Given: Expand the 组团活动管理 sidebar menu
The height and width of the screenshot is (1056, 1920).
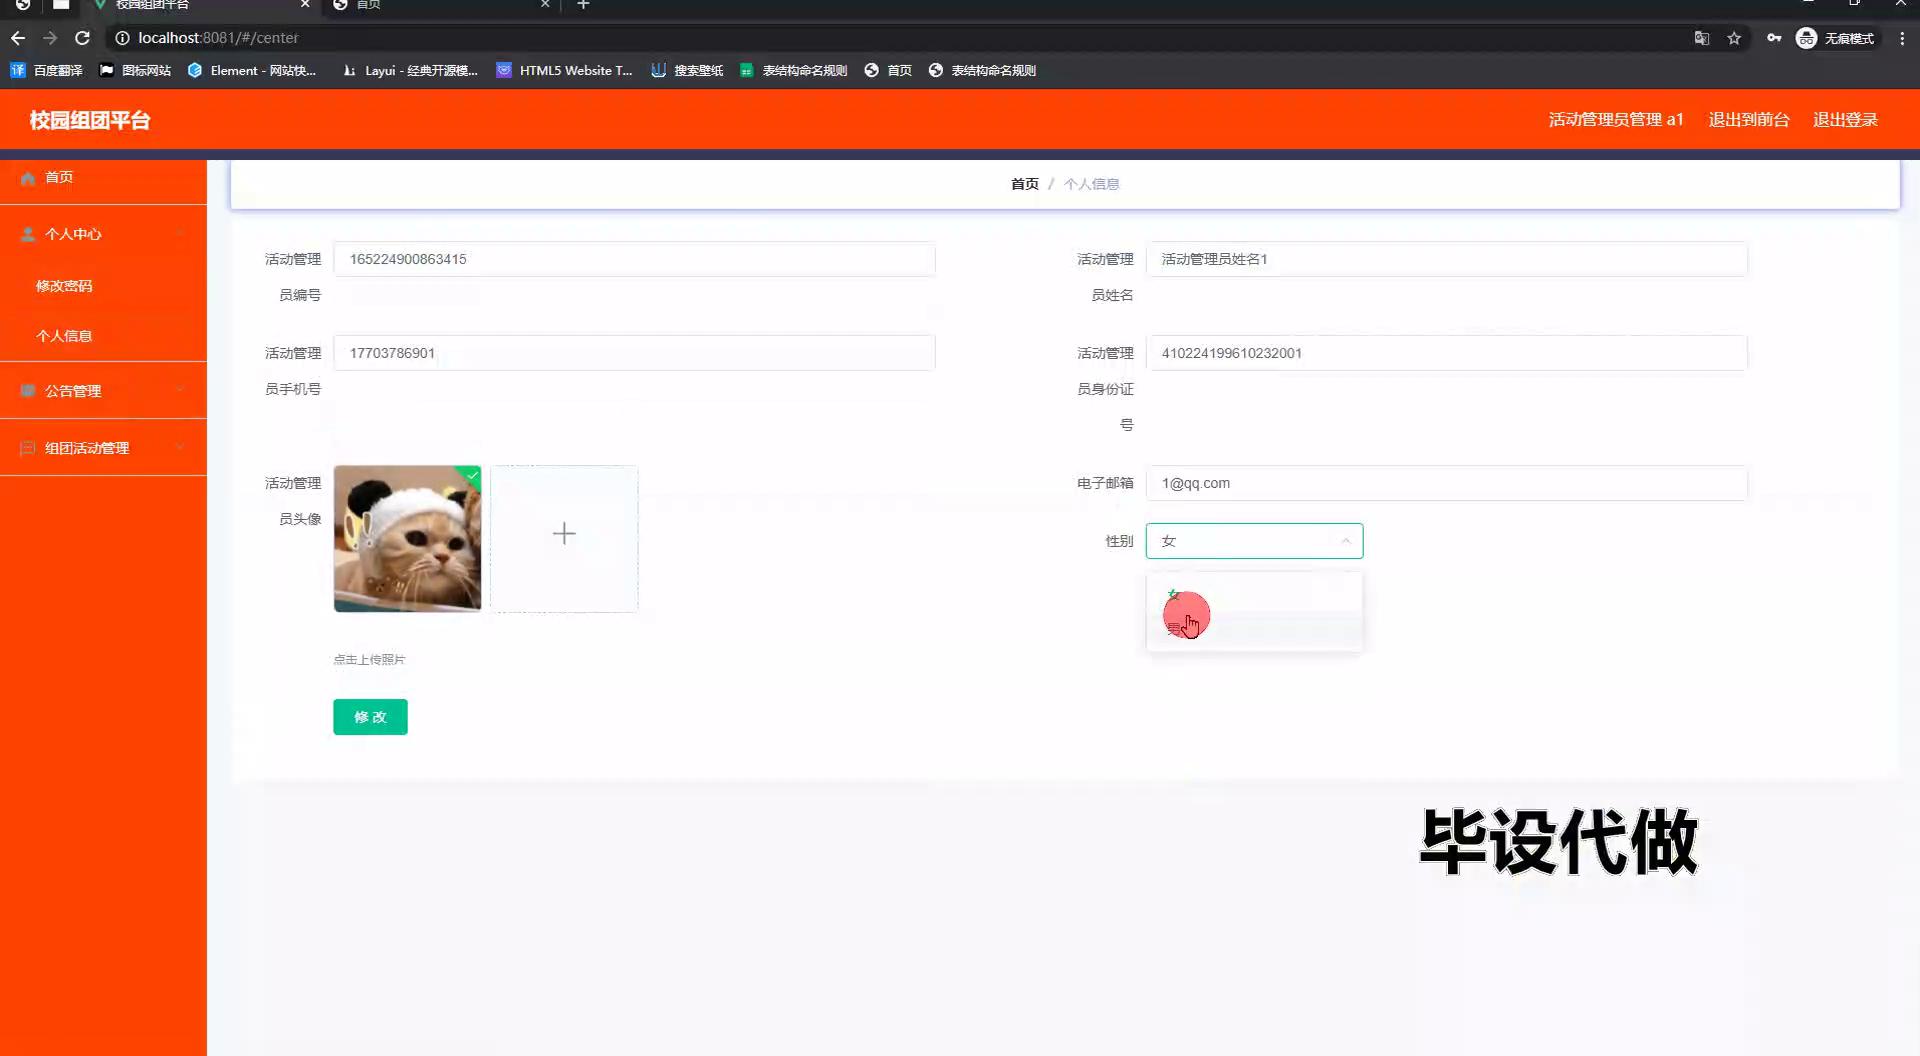Looking at the screenshot, I should [x=103, y=448].
